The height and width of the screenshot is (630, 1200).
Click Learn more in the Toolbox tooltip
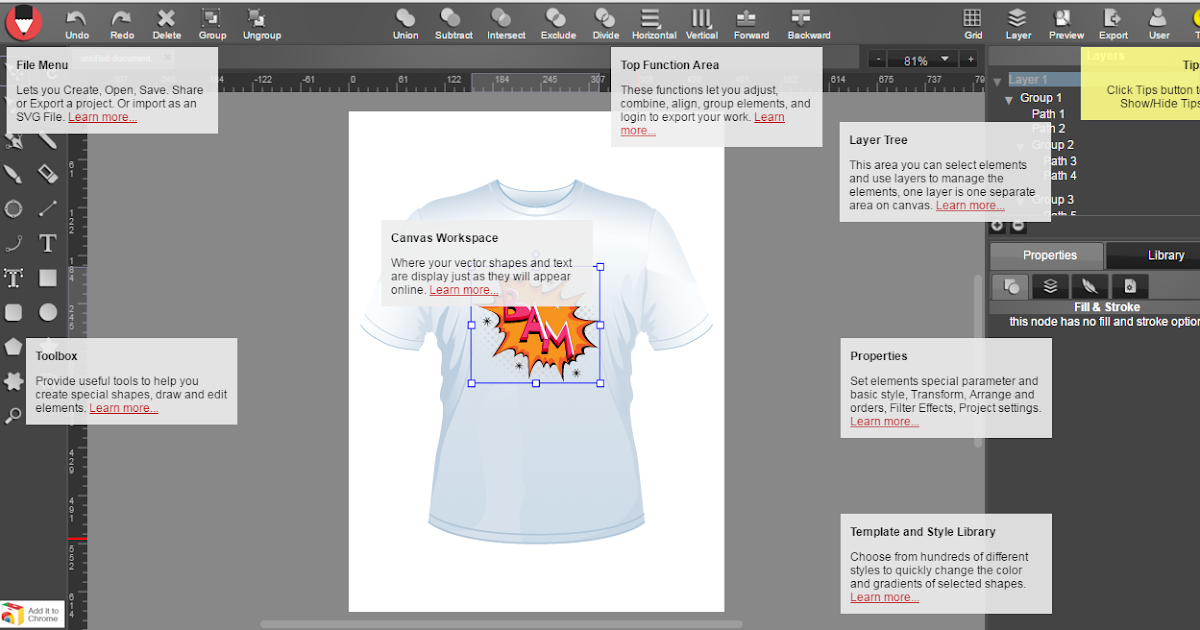[123, 407]
